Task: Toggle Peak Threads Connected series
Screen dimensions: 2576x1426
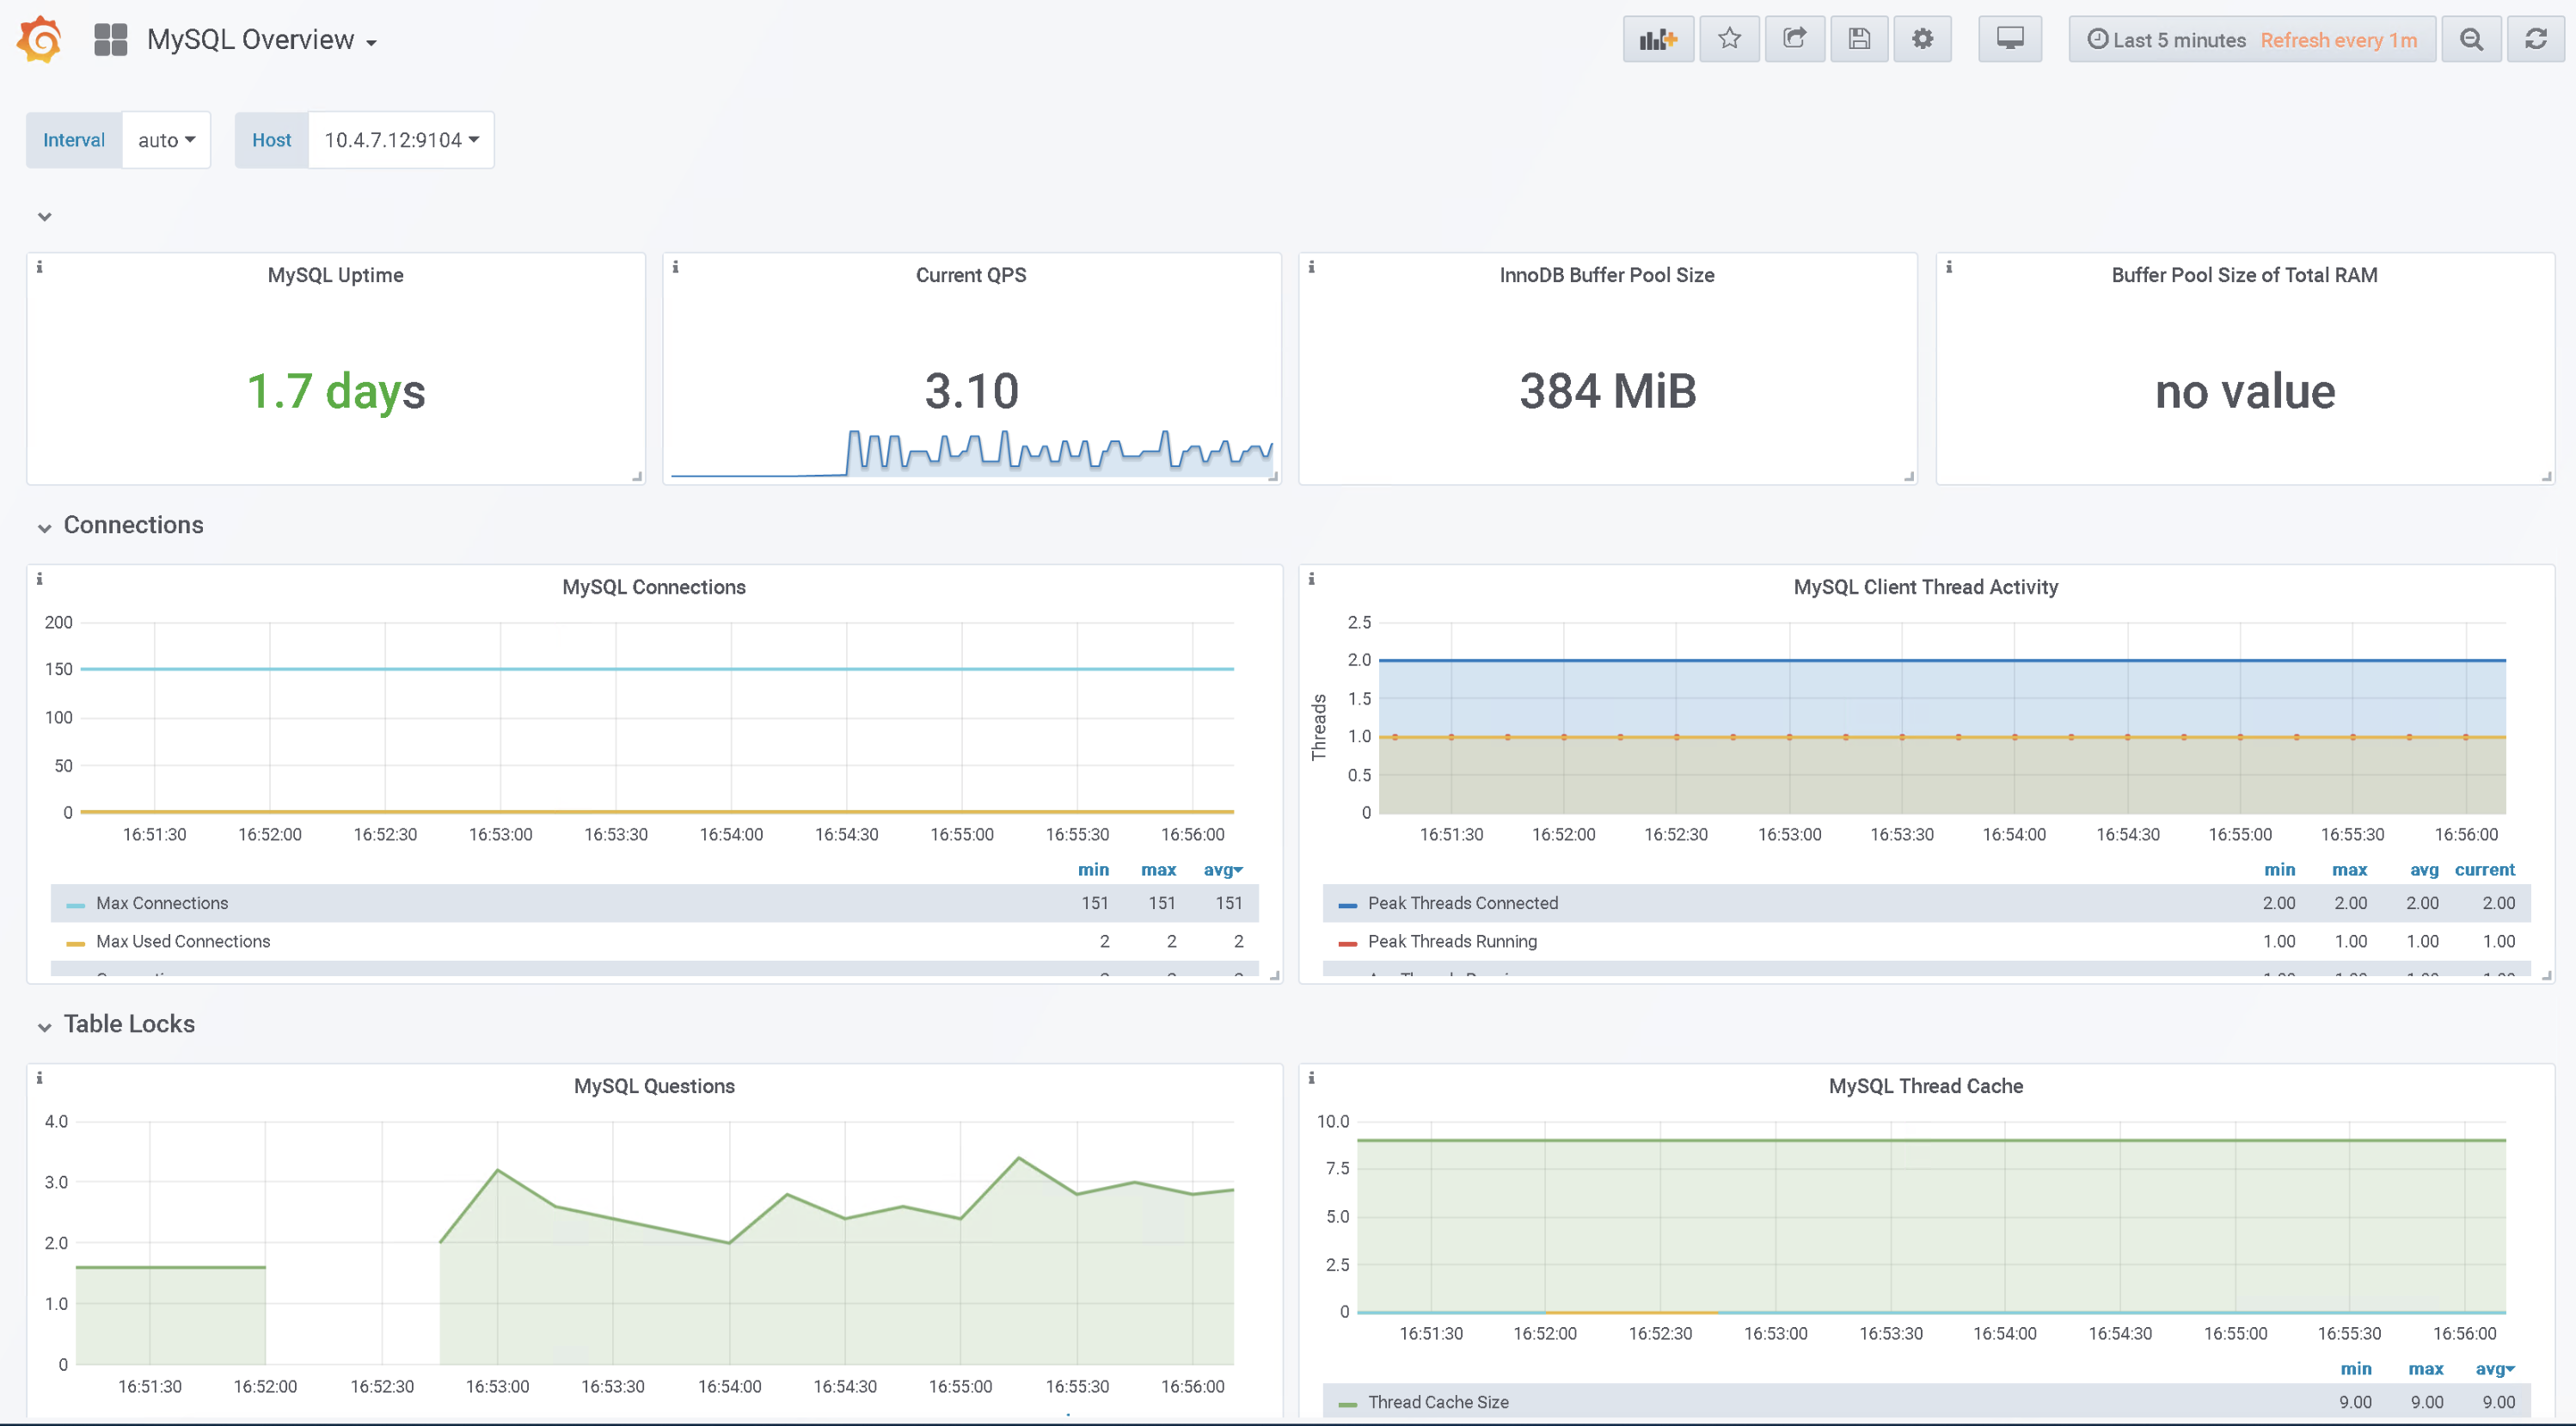Action: click(1463, 903)
